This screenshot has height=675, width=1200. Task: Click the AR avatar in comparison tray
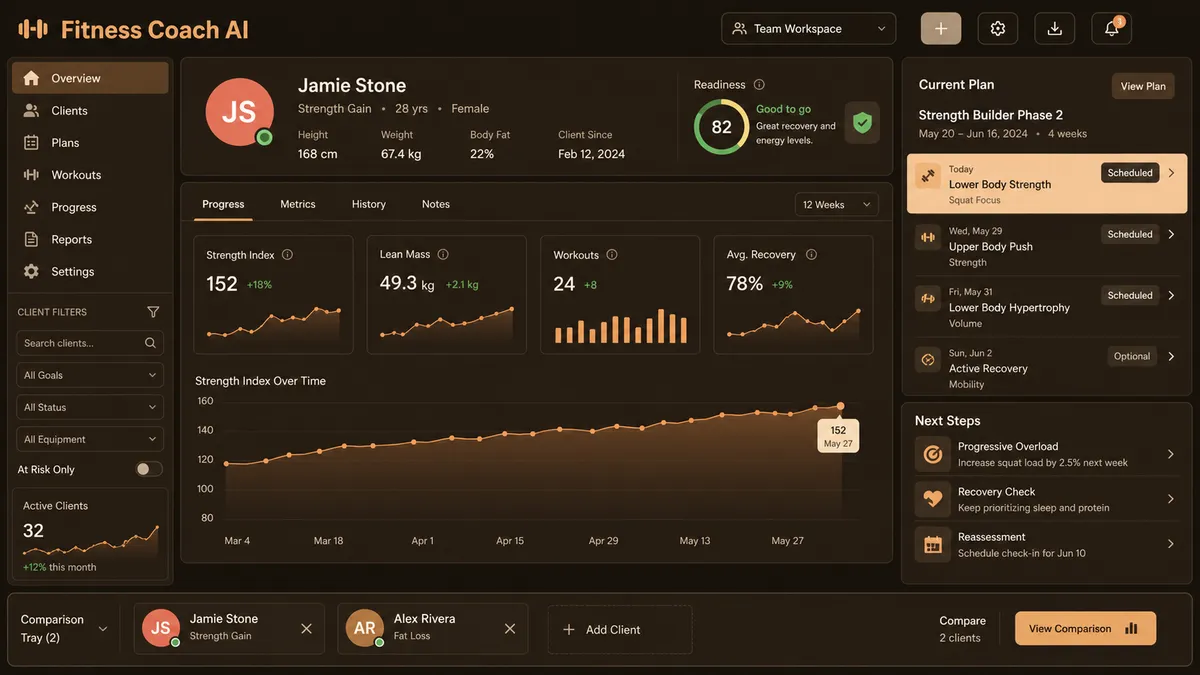tap(364, 628)
